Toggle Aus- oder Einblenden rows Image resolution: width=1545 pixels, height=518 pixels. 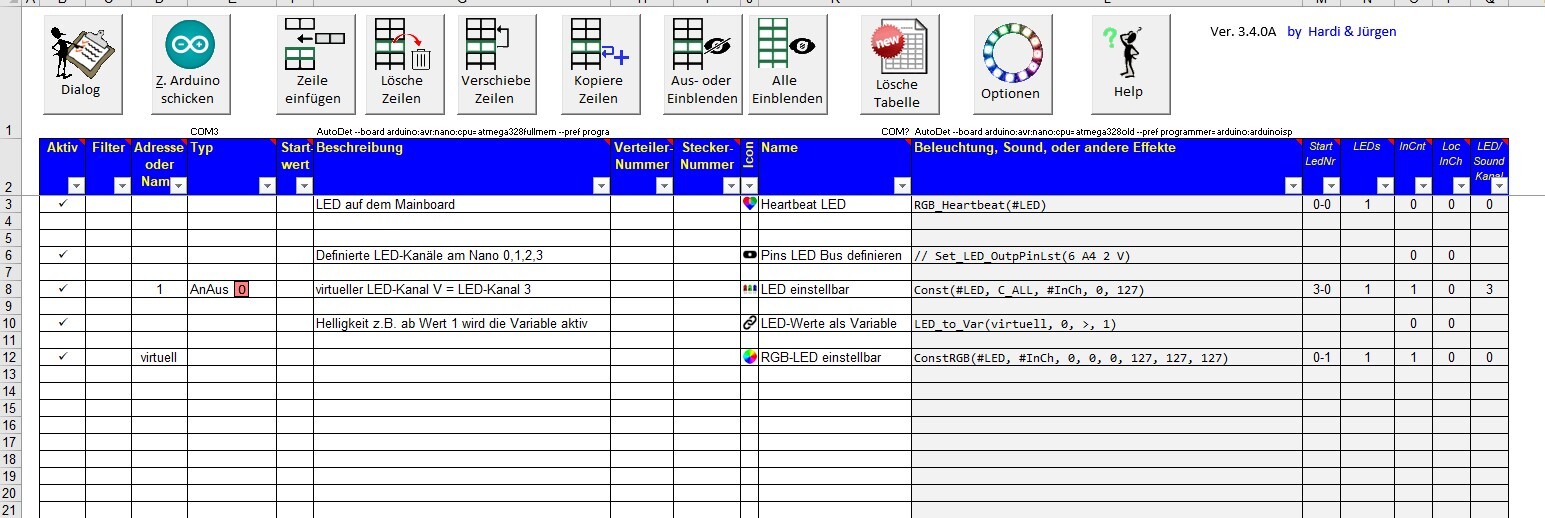pos(703,64)
